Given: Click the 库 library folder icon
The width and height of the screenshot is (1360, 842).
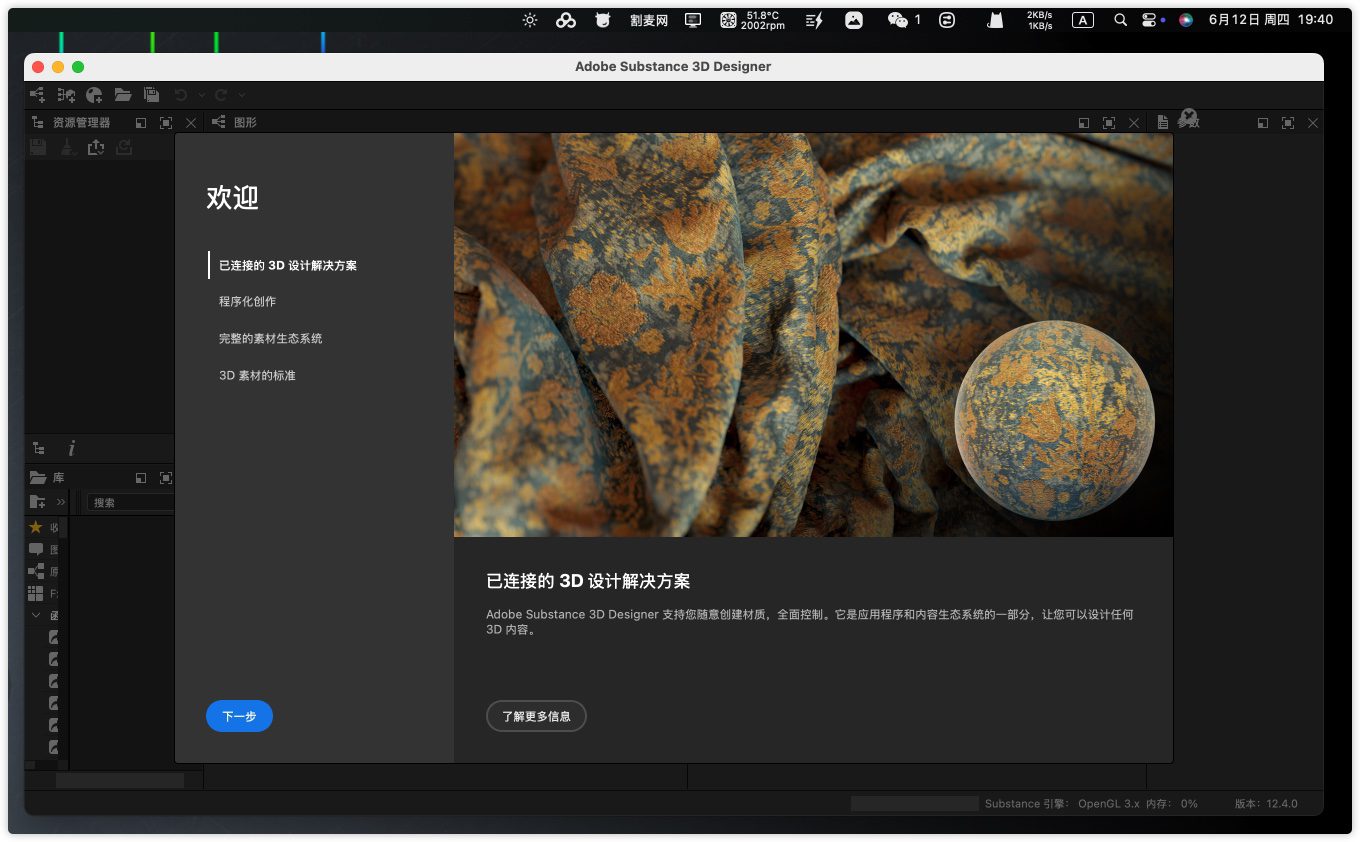Looking at the screenshot, I should (38, 478).
